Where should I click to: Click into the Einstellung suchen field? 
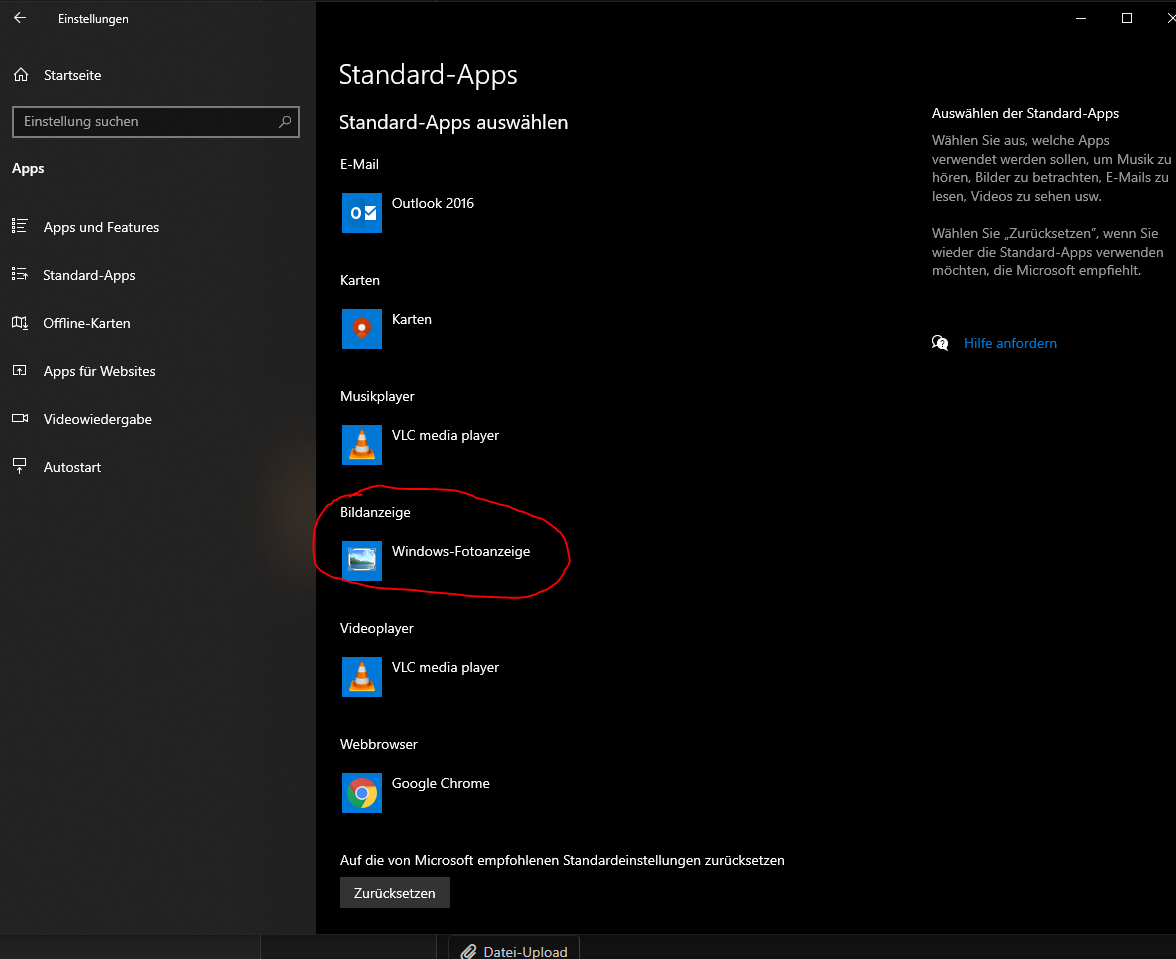(x=156, y=121)
